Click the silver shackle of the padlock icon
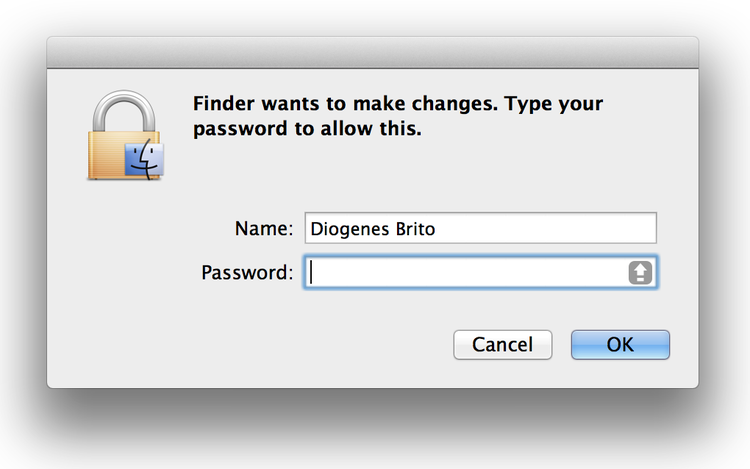This screenshot has width=750, height=469. pyautogui.click(x=124, y=111)
